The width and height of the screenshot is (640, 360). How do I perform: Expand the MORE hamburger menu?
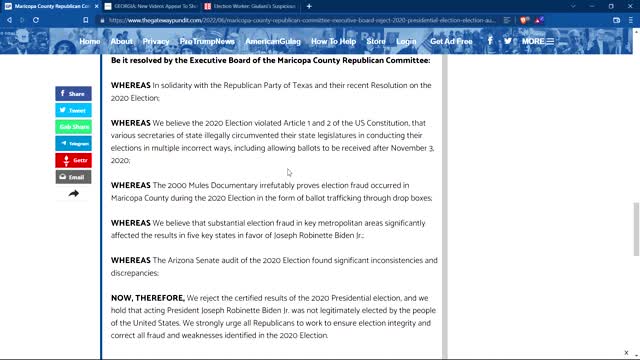pyautogui.click(x=538, y=41)
